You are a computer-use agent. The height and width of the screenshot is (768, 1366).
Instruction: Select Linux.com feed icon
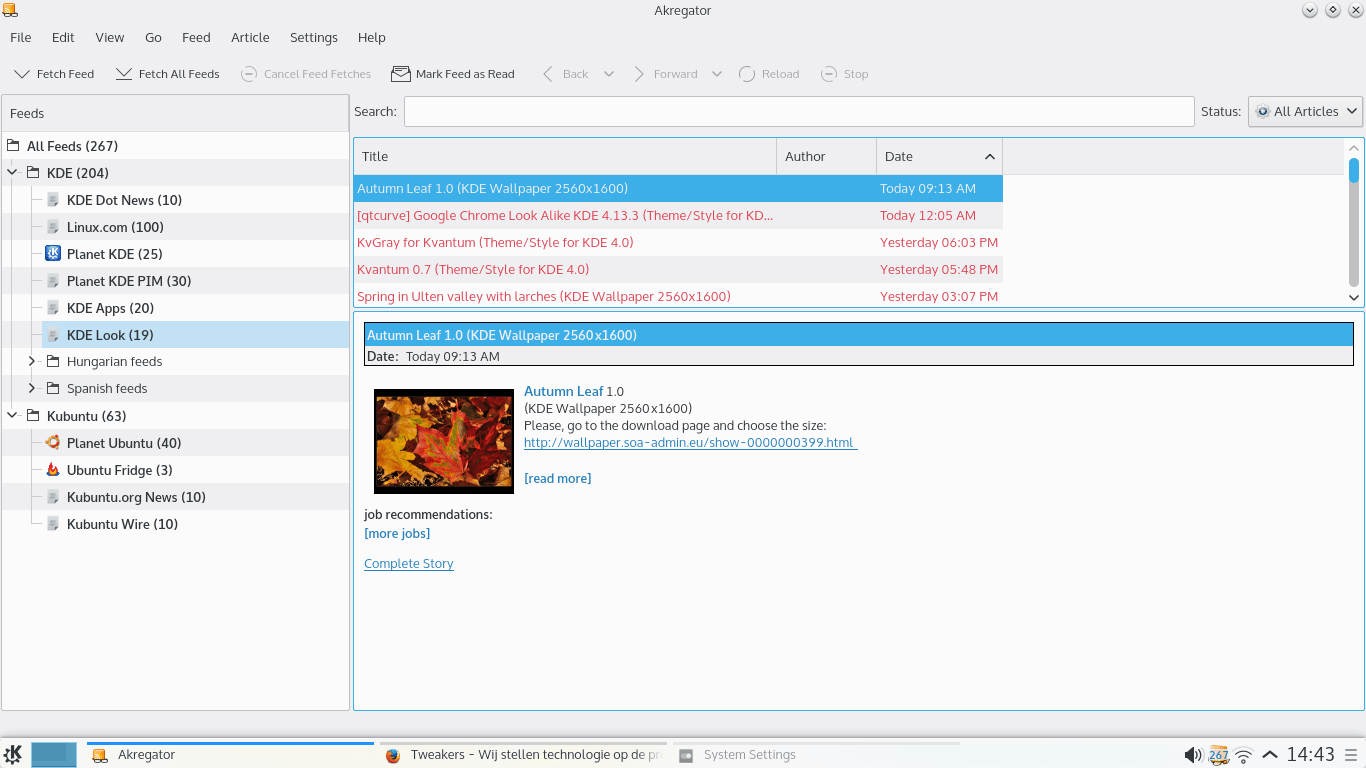pyautogui.click(x=53, y=227)
